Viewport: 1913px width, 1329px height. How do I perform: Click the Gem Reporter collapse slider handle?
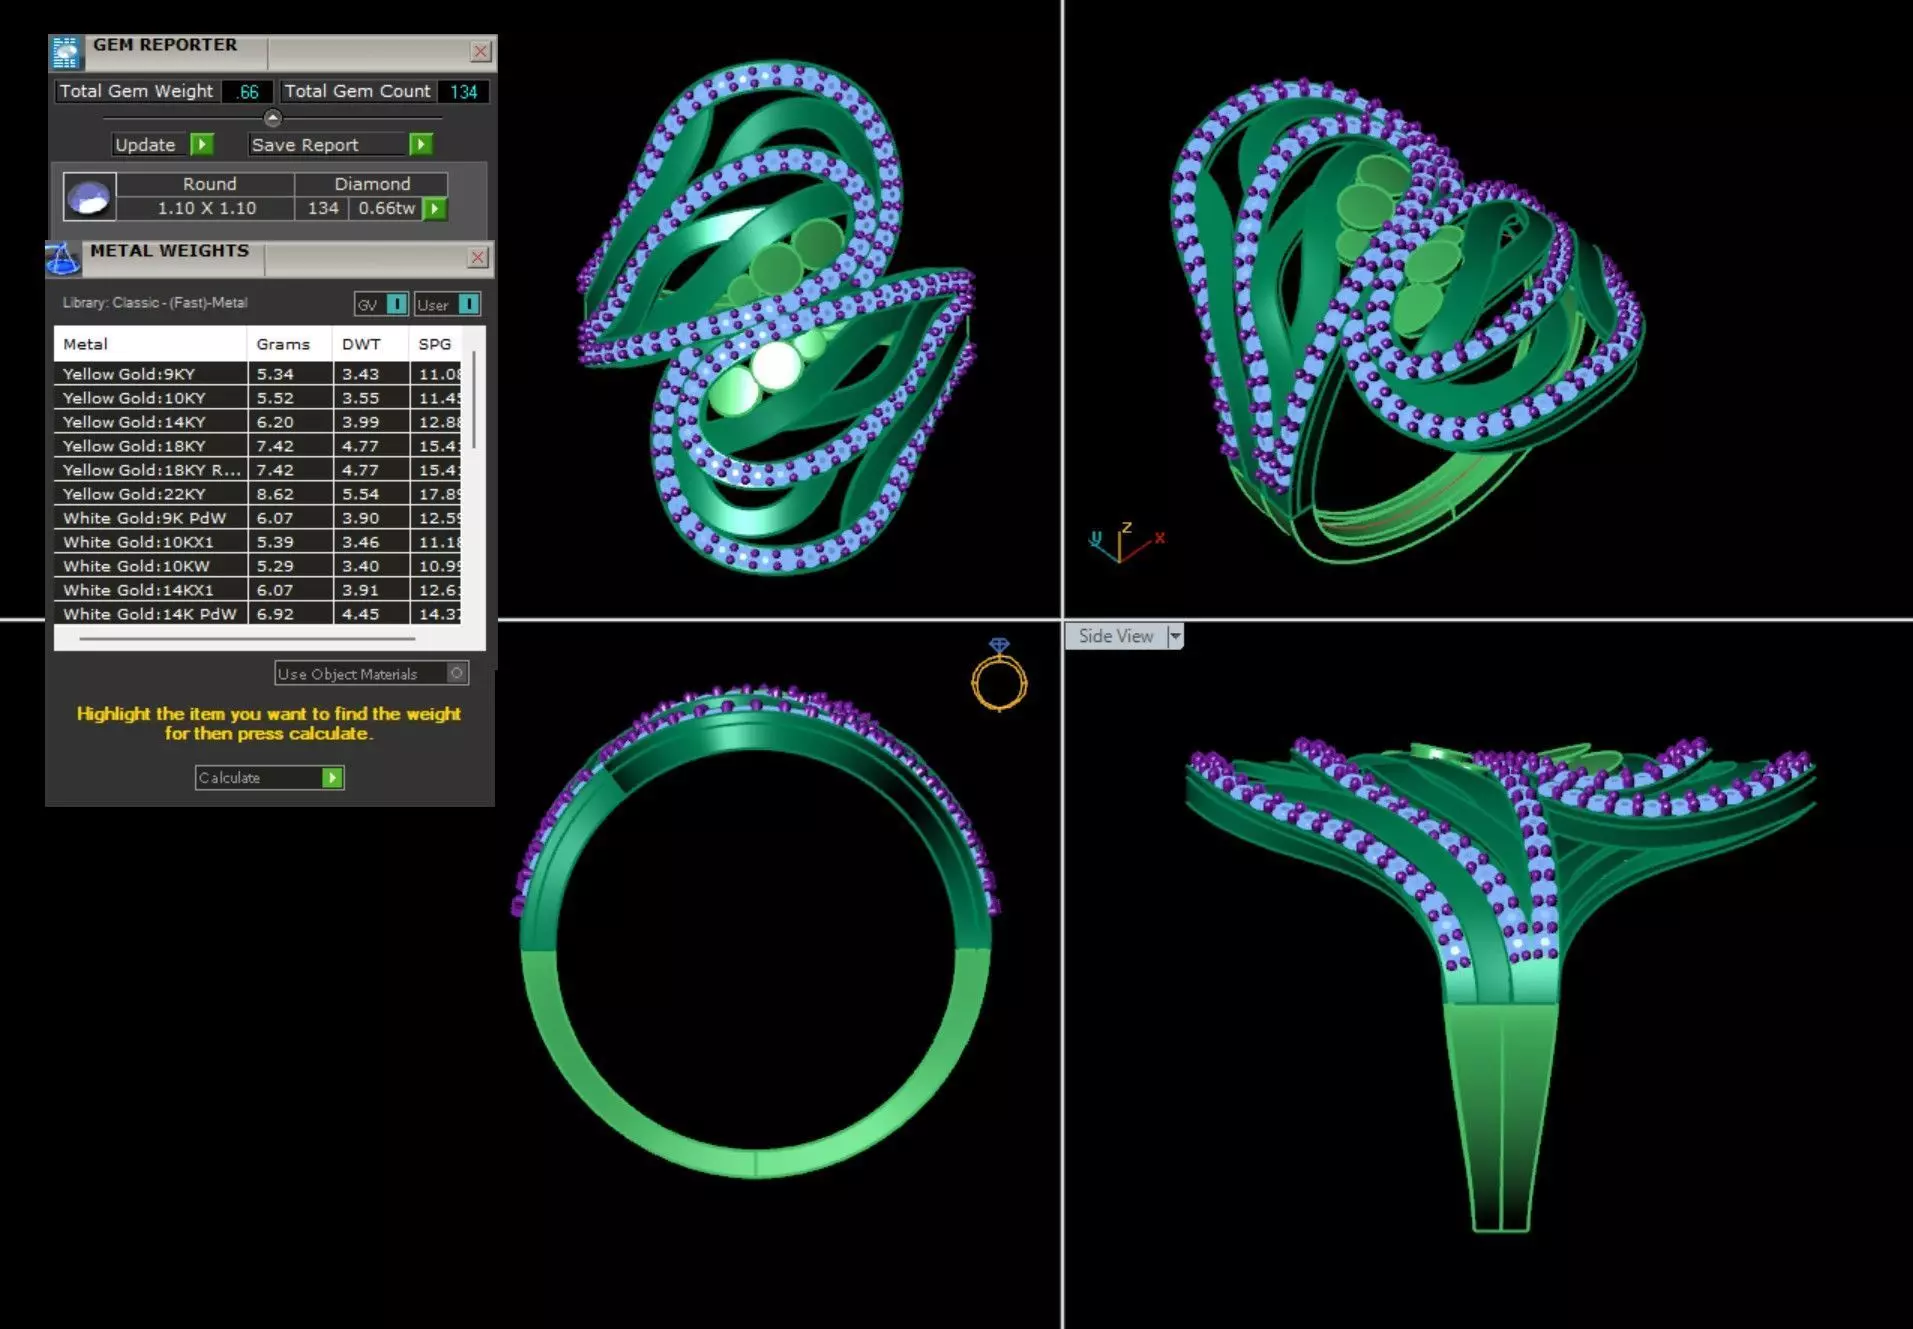272,118
